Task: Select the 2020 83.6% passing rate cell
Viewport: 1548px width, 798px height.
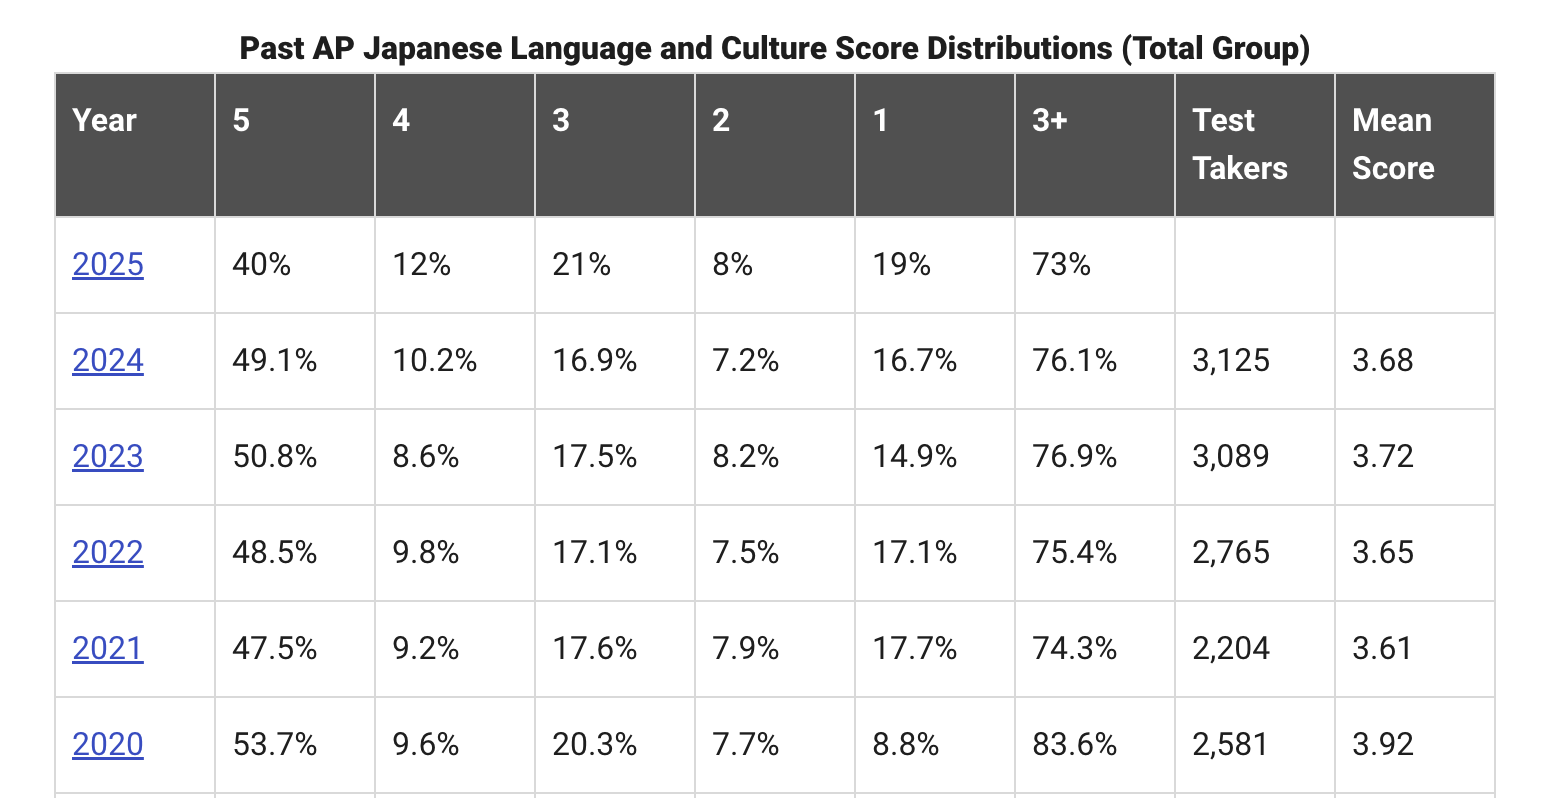Action: [x=1095, y=745]
